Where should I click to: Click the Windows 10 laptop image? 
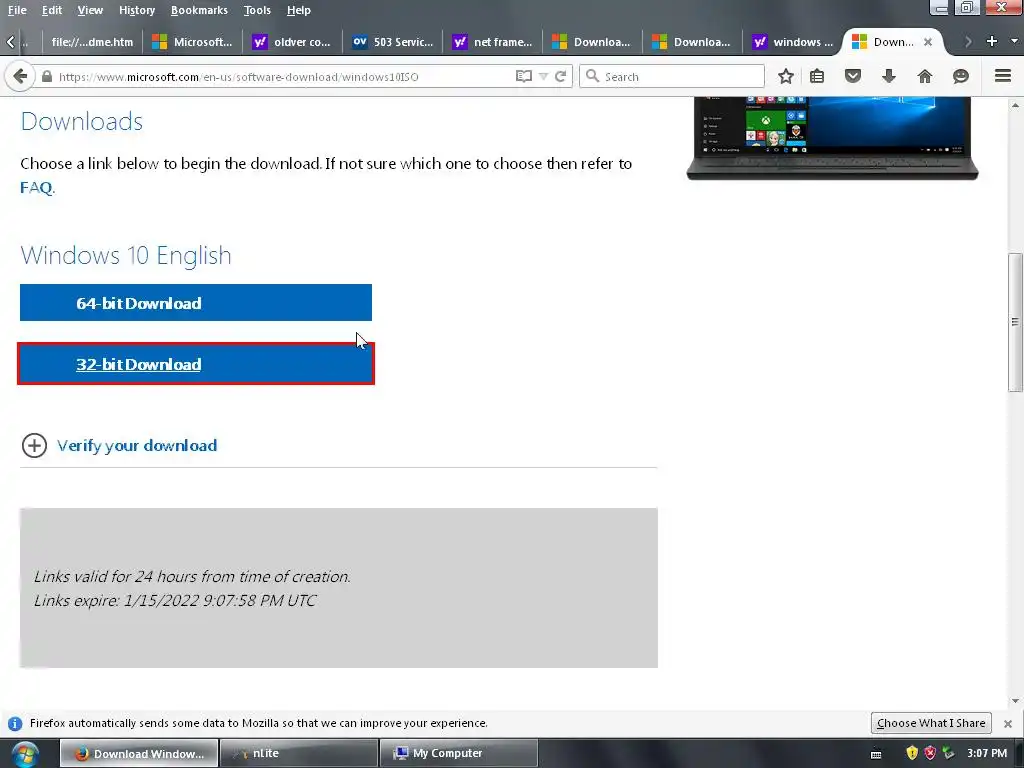[x=832, y=138]
